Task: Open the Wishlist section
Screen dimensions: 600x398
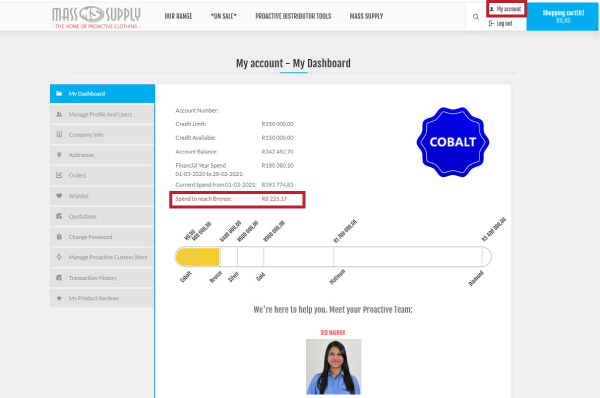Action: tap(102, 196)
